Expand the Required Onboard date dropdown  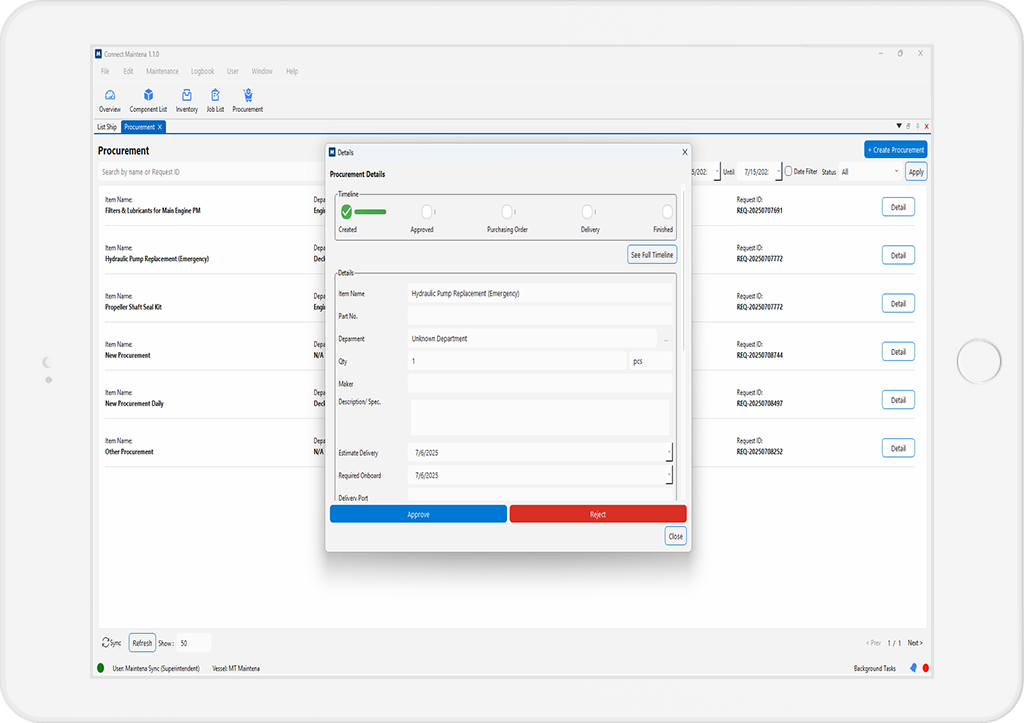(x=669, y=475)
